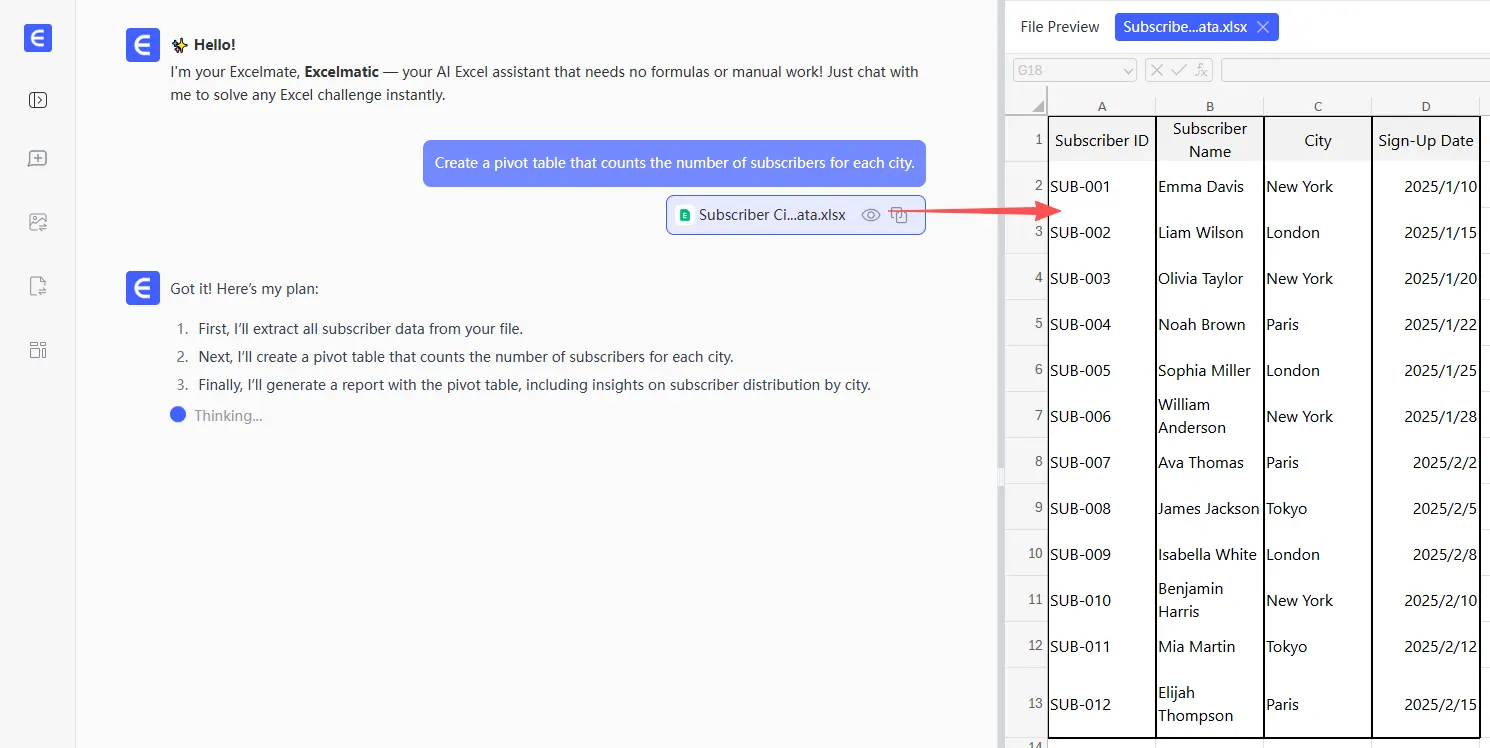Screen dimensions: 1490x748
Task: Select column C header
Action: coord(1317,106)
